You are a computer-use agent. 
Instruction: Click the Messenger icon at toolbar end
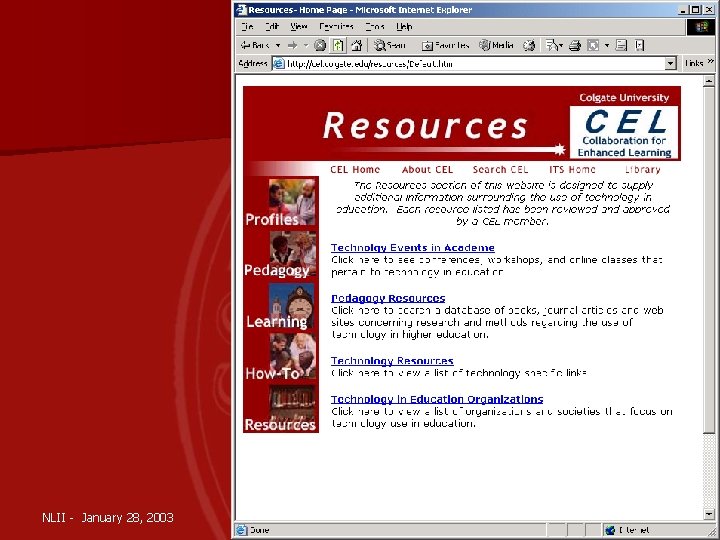coord(640,45)
